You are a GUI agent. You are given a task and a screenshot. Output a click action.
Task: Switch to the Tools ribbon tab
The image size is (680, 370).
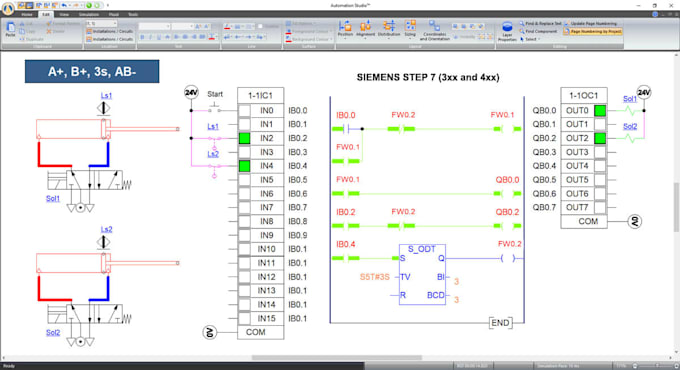(133, 14)
